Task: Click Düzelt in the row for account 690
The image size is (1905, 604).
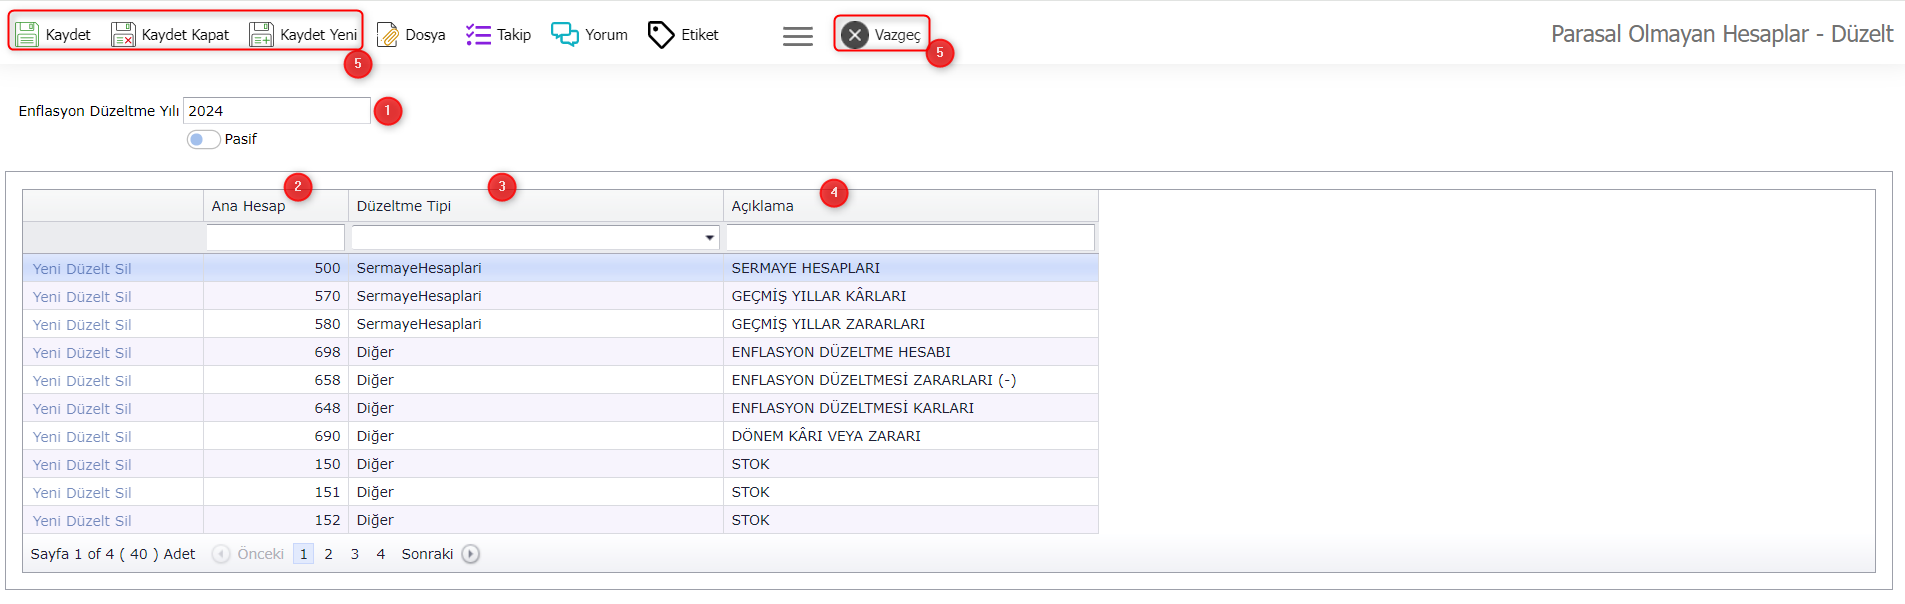Action: pos(88,437)
